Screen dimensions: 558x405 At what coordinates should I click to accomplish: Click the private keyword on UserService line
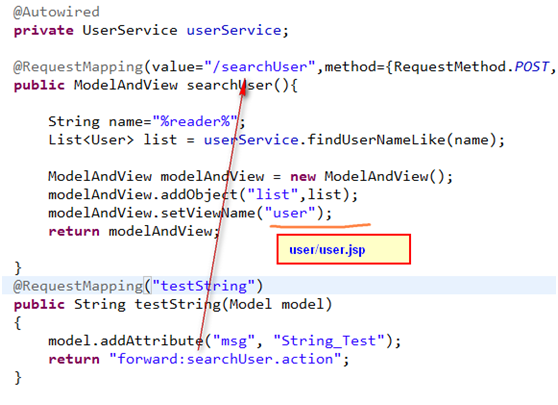[x=43, y=30]
